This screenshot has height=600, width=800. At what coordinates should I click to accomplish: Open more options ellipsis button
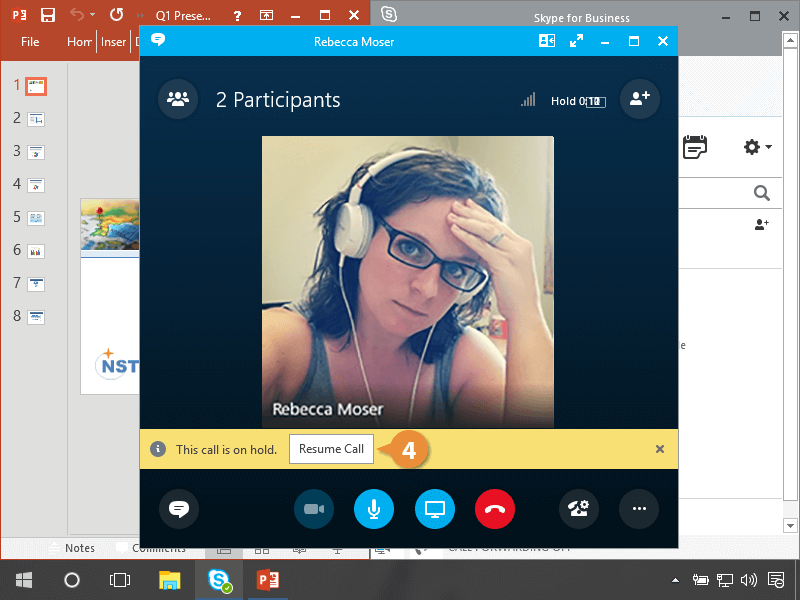tap(639, 509)
